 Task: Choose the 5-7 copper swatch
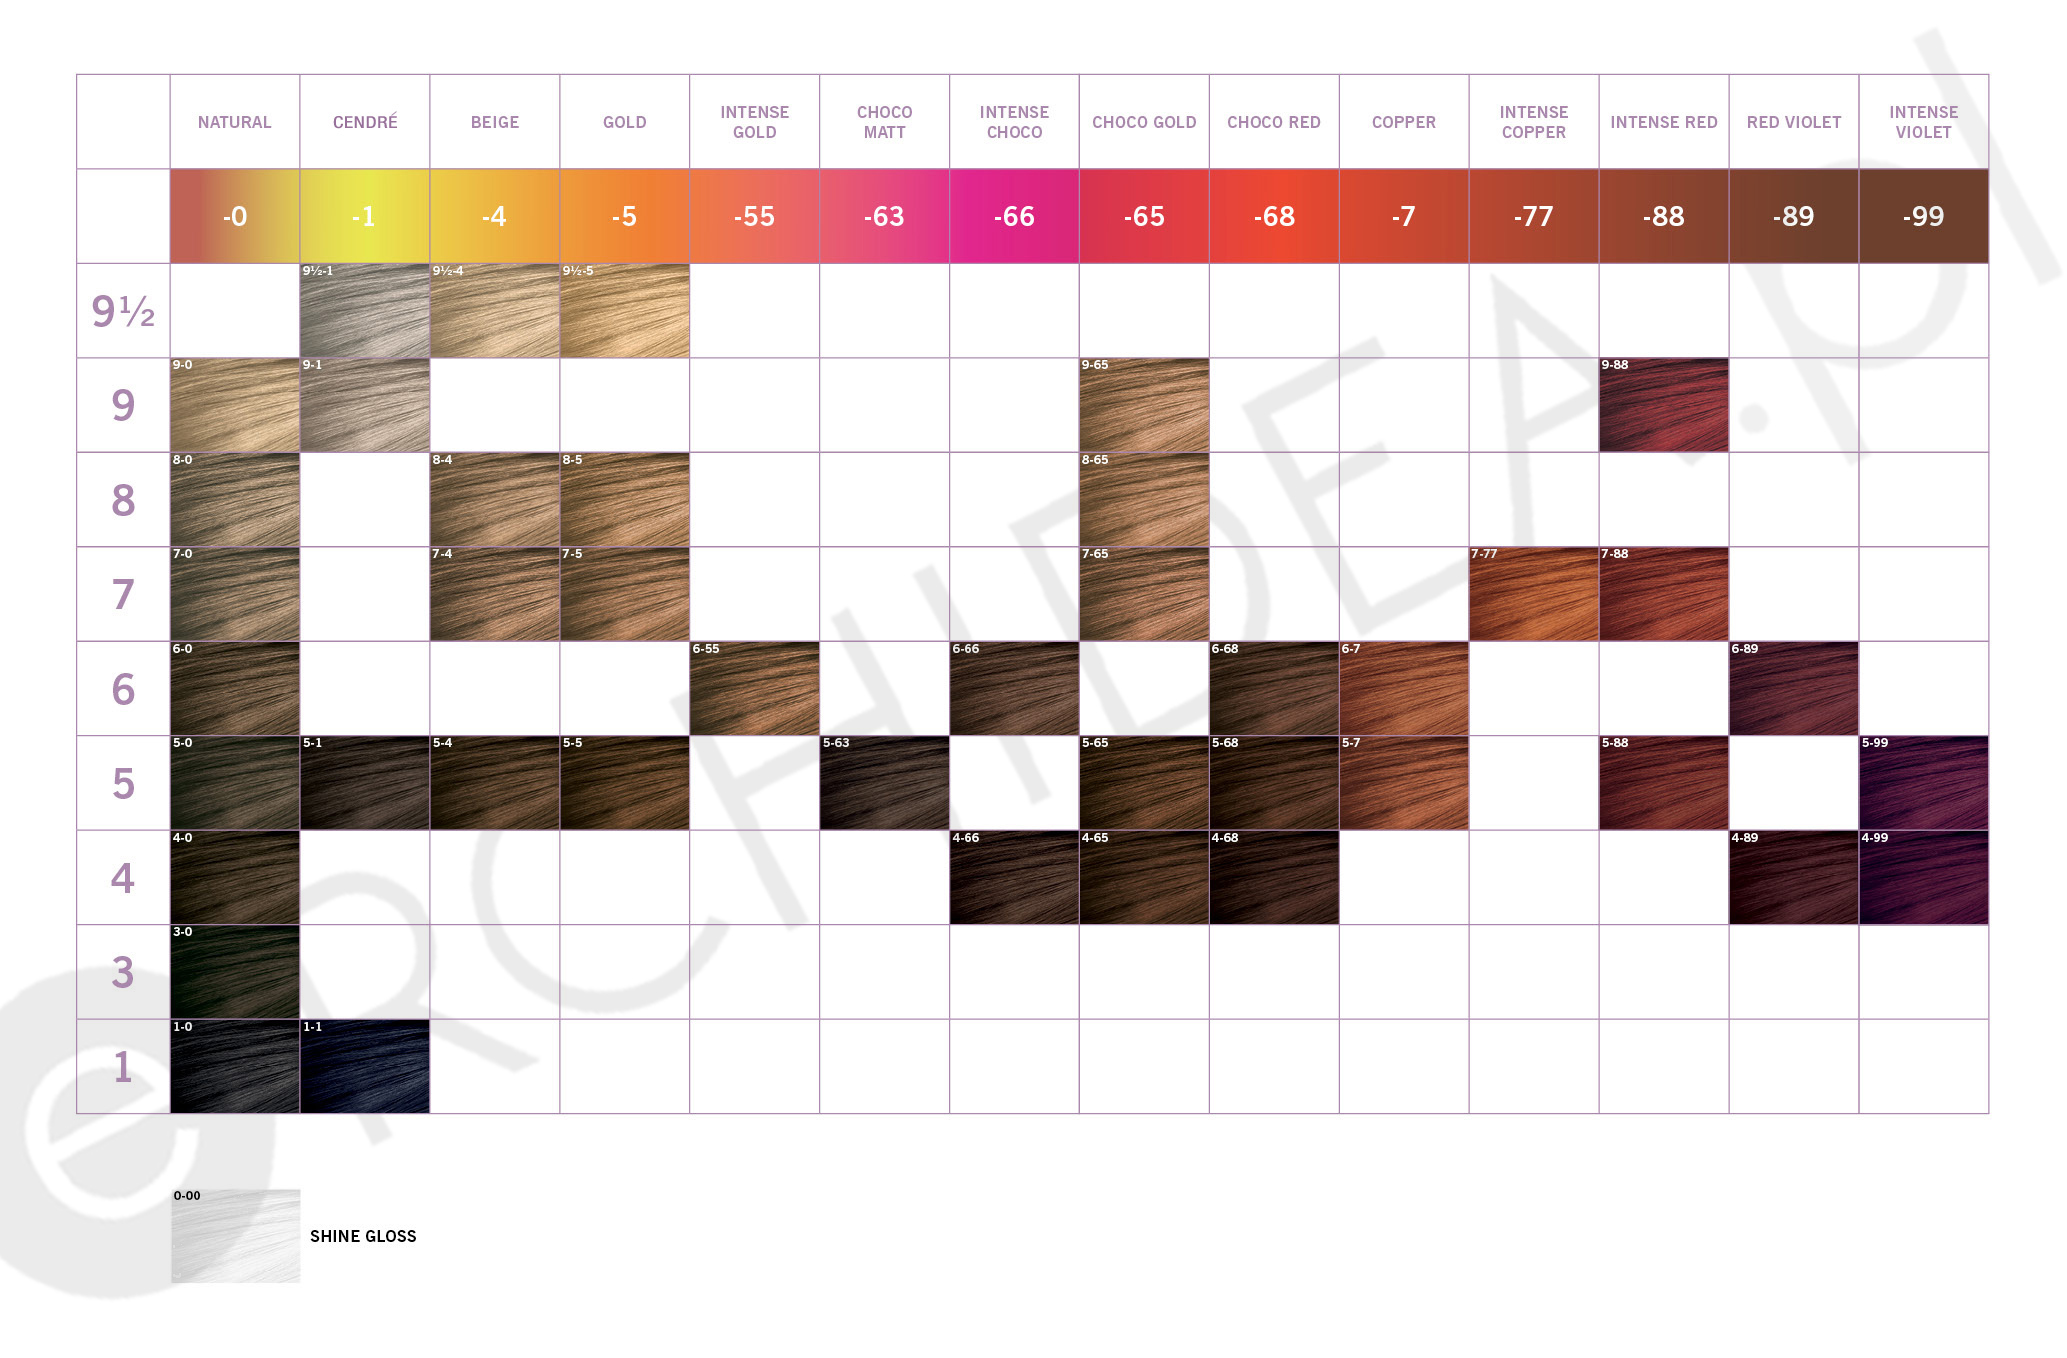[x=1404, y=783]
